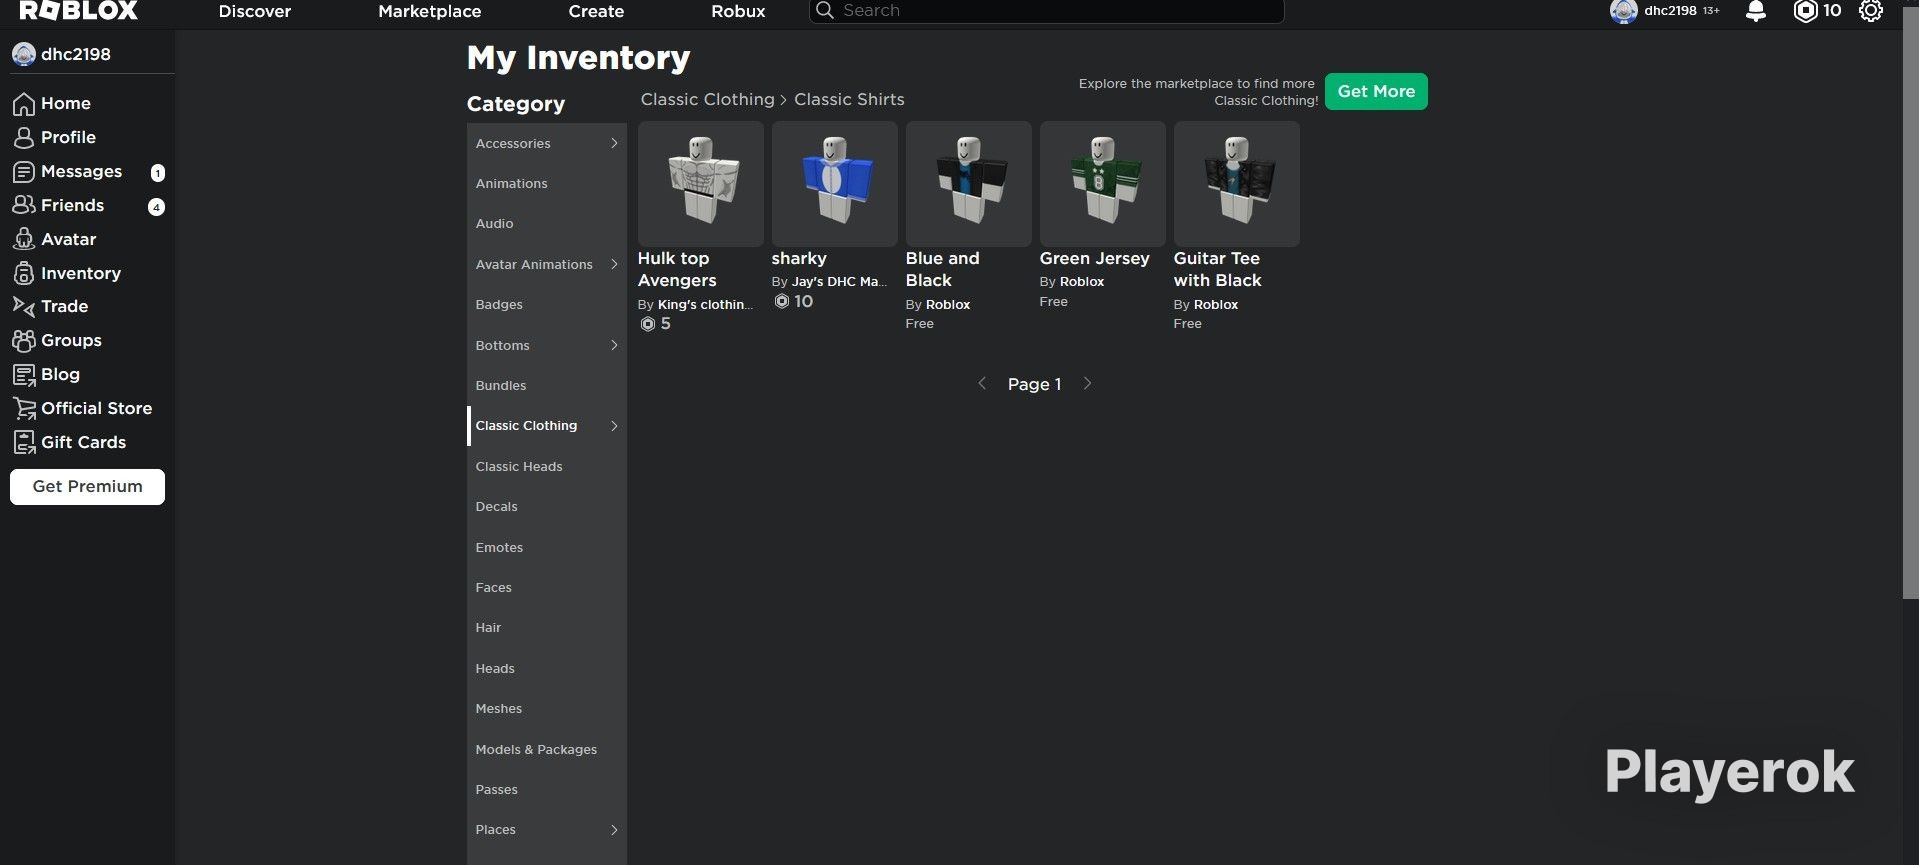1919x865 pixels.
Task: Select the Classic Heads category
Action: pyautogui.click(x=547, y=466)
